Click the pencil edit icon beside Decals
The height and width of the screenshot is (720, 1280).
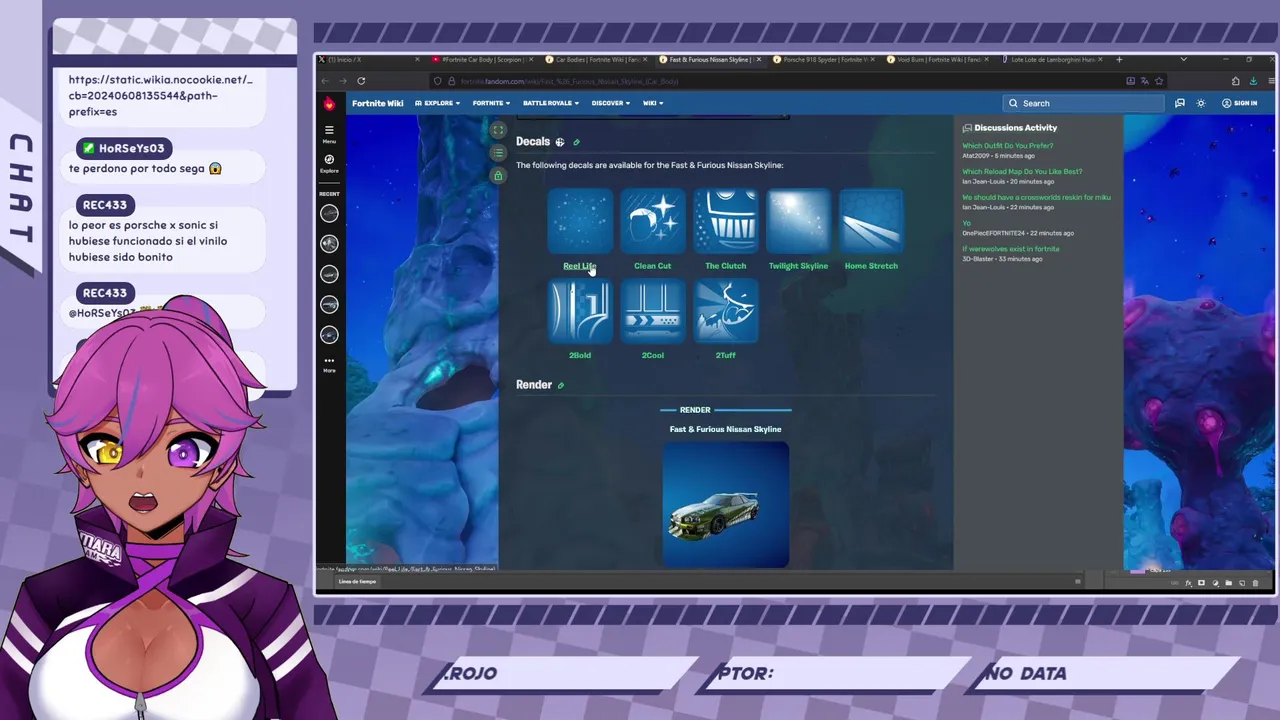click(x=576, y=142)
